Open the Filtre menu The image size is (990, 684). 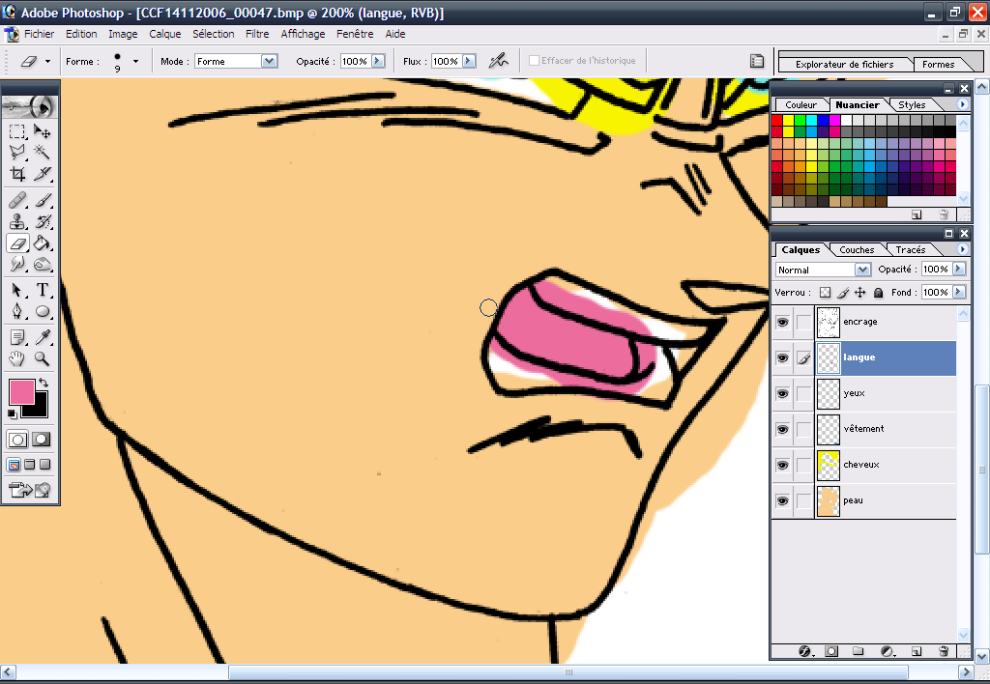[257, 34]
